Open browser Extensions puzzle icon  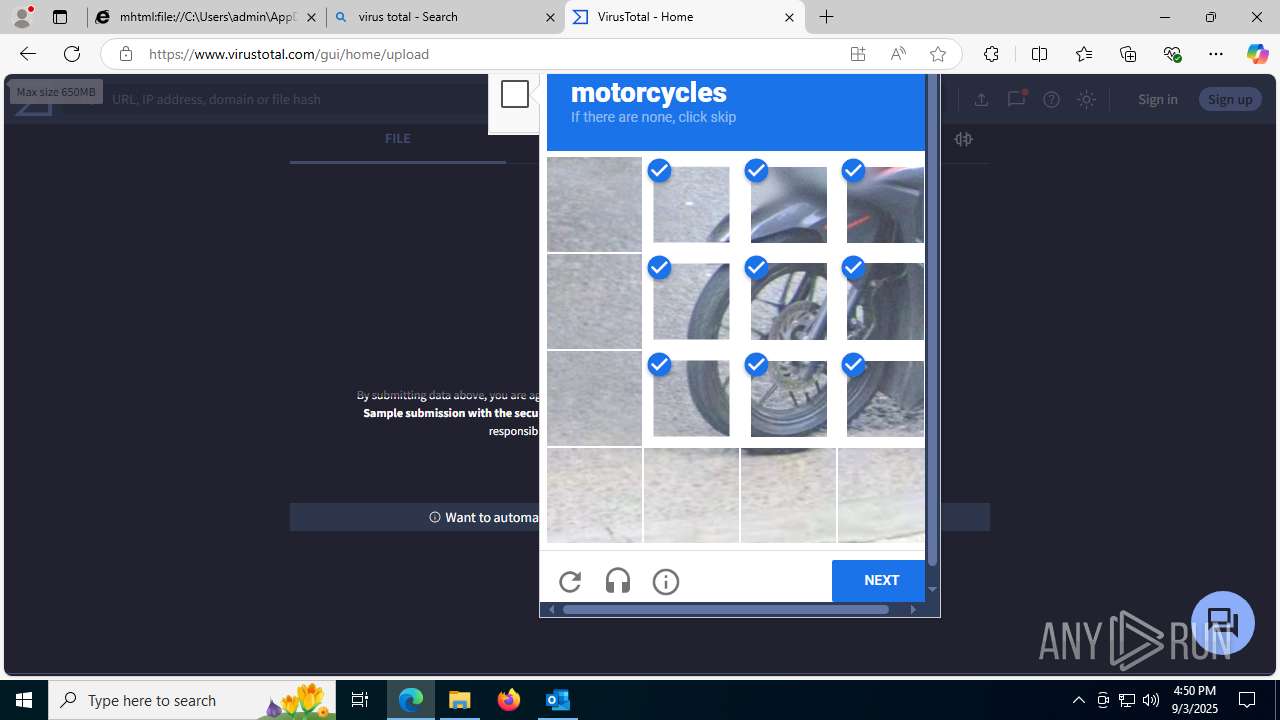991,54
